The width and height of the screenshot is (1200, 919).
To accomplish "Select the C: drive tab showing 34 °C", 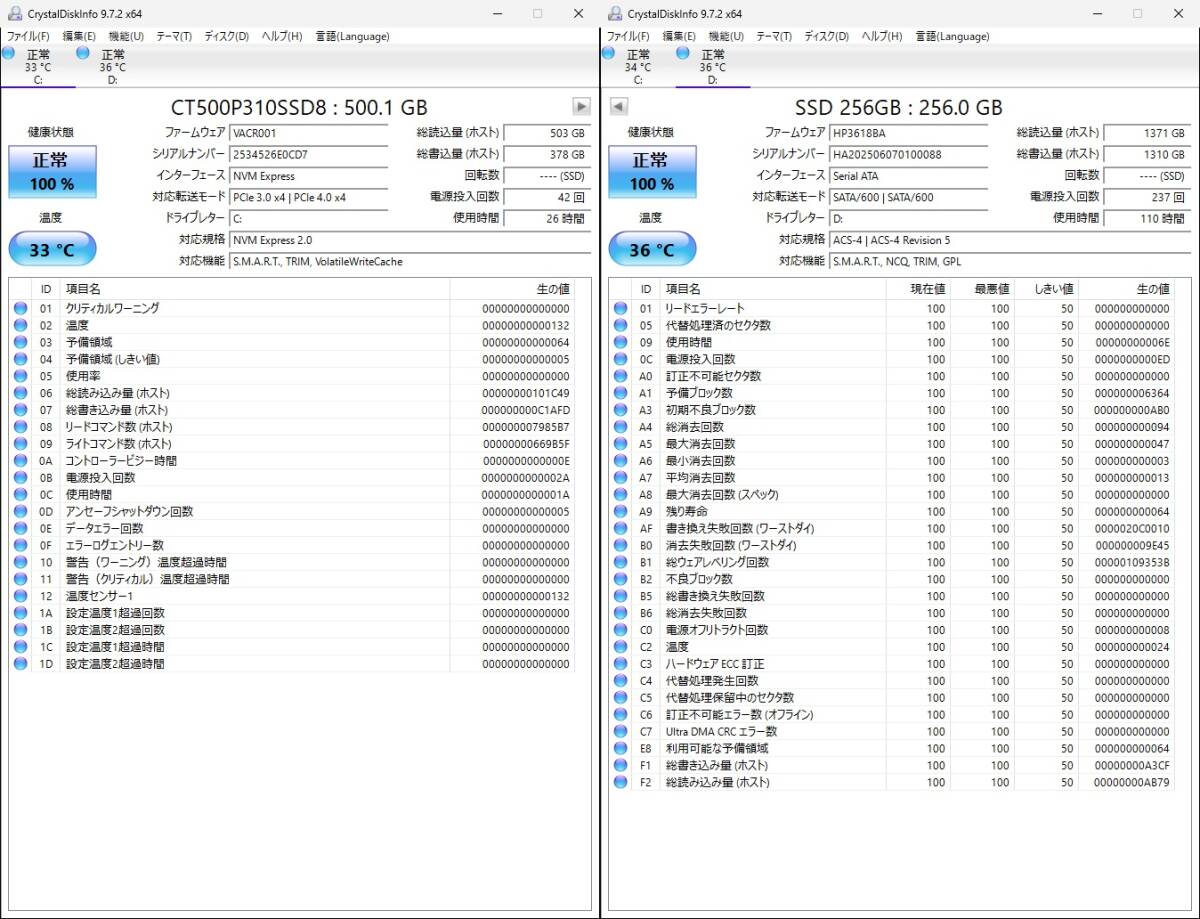I will click(637, 66).
